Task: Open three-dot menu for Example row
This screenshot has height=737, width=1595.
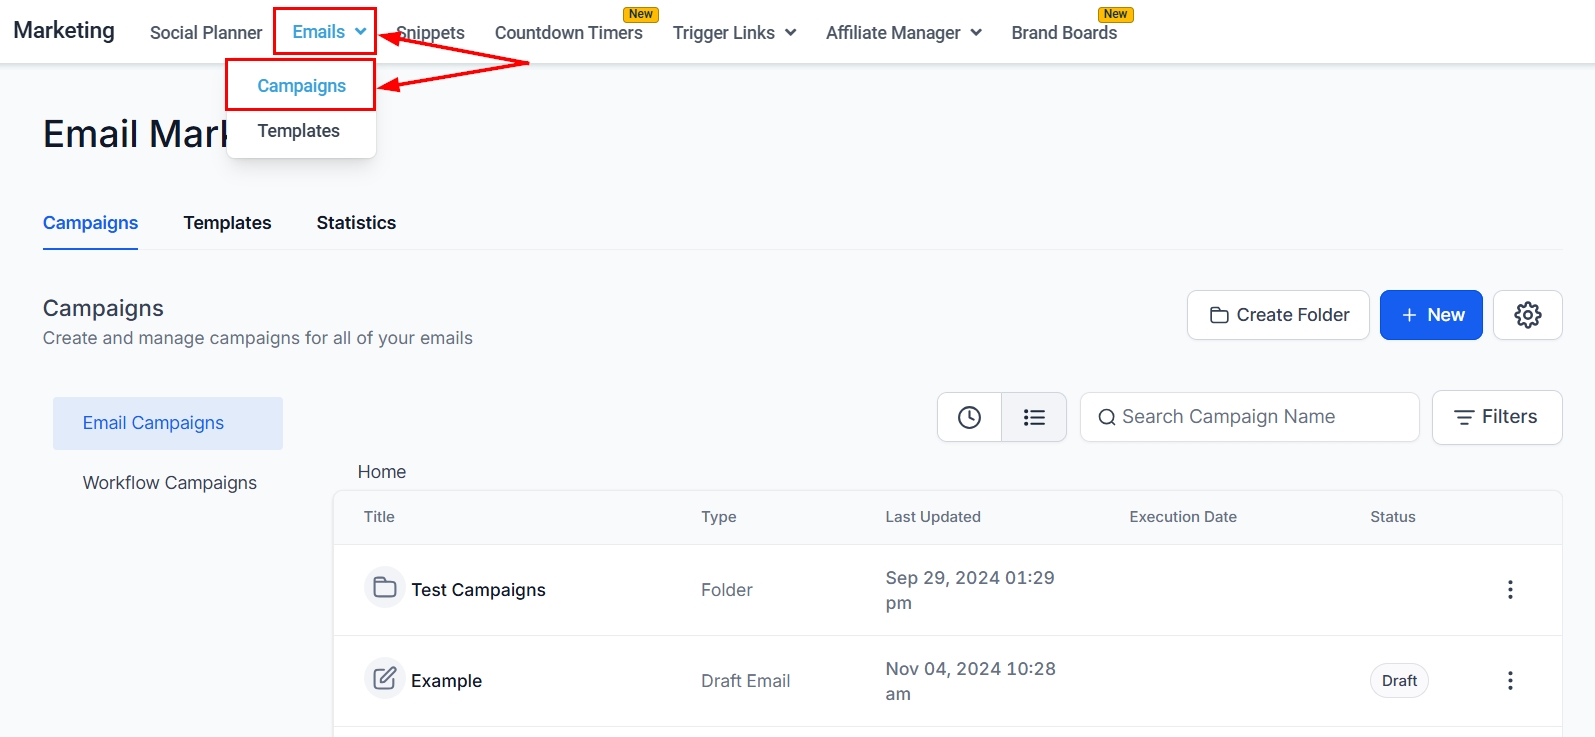Action: [x=1509, y=681]
